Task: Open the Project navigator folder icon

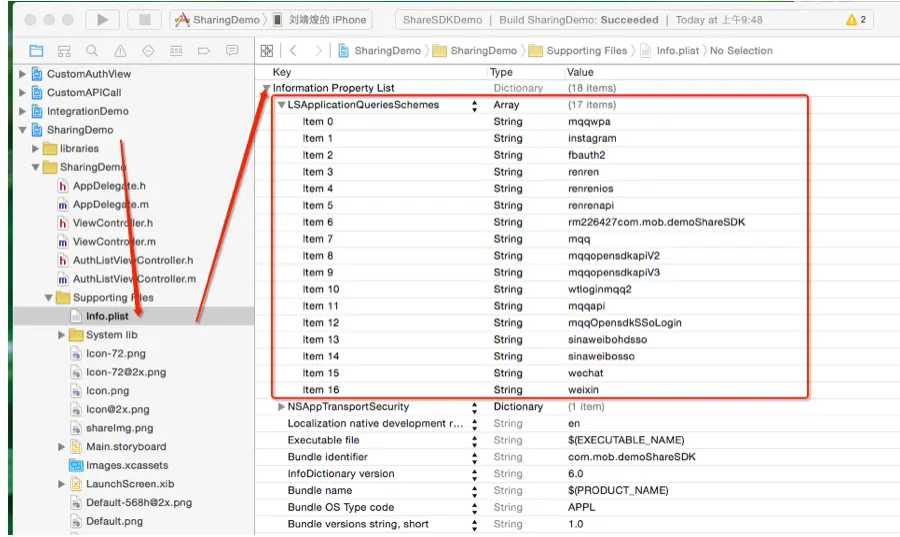Action: pyautogui.click(x=36, y=51)
